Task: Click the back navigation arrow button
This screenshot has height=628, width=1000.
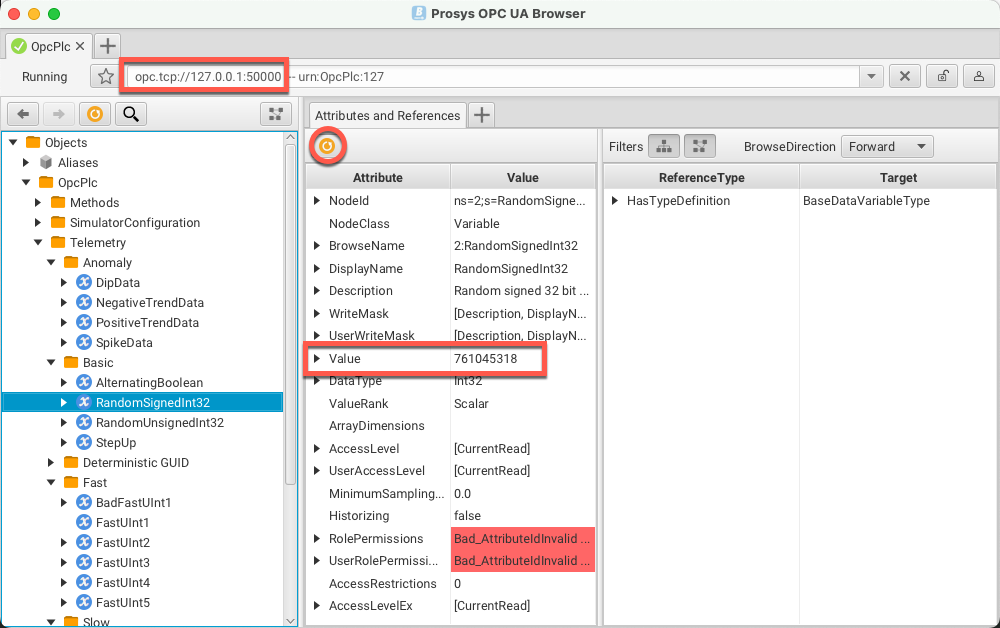Action: 24,114
